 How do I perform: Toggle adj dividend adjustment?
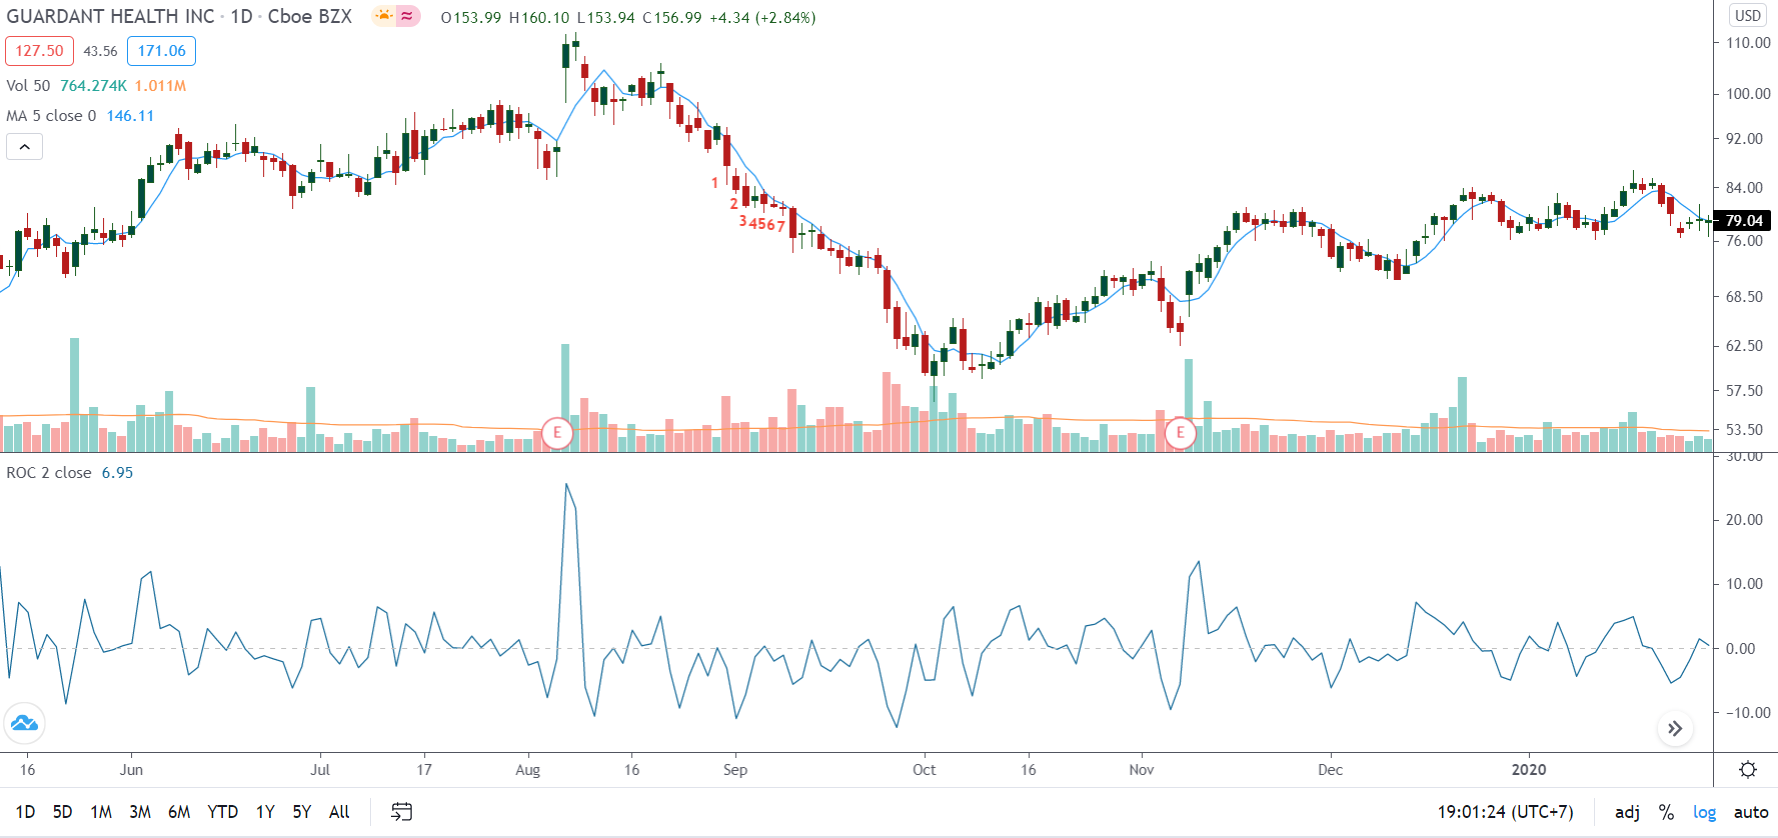click(1627, 812)
